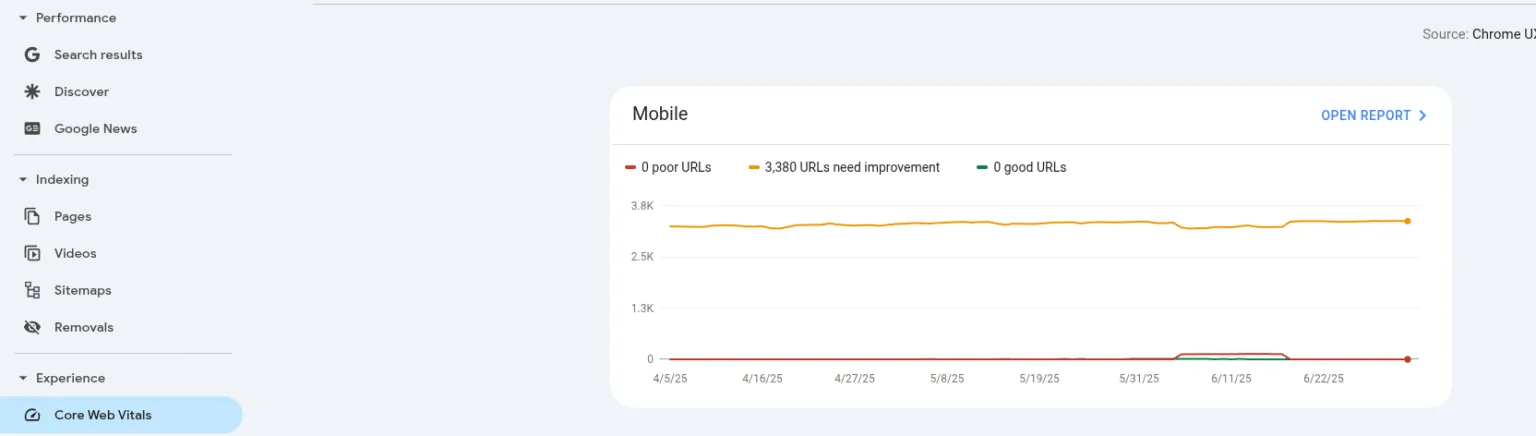Collapse the Indexing section arrow
1536x436 pixels.
(x=23, y=180)
